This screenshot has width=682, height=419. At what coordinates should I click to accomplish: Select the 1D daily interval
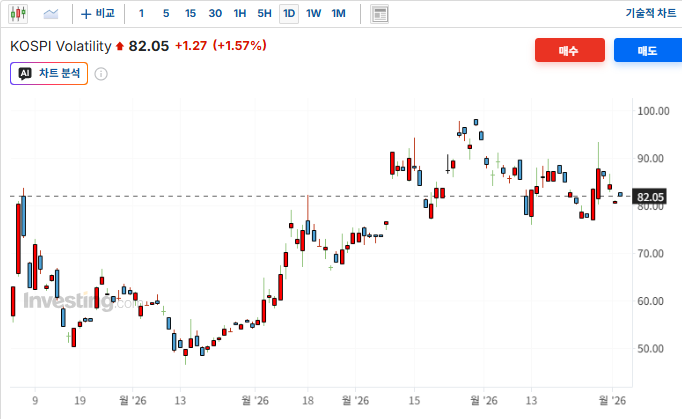(289, 13)
